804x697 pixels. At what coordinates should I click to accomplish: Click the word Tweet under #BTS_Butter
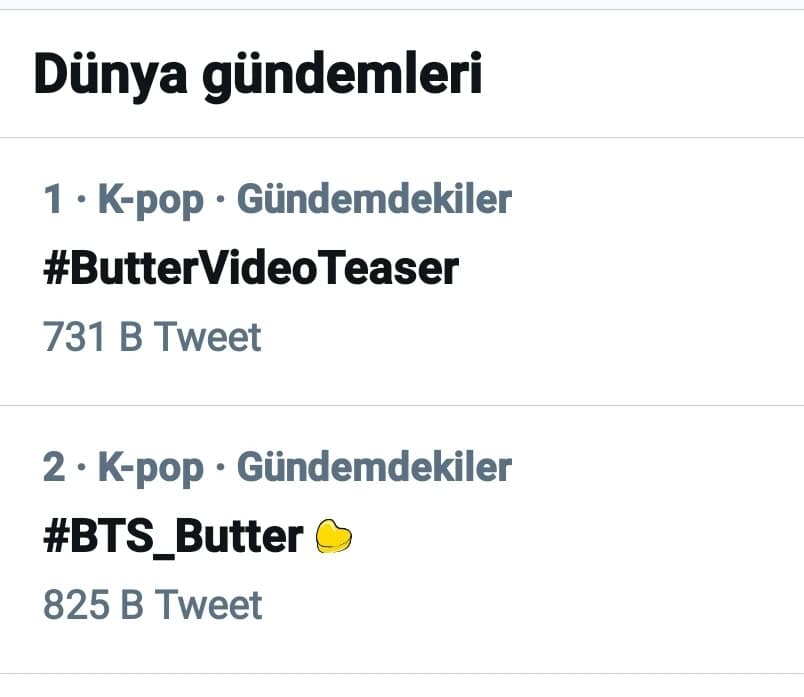(208, 605)
